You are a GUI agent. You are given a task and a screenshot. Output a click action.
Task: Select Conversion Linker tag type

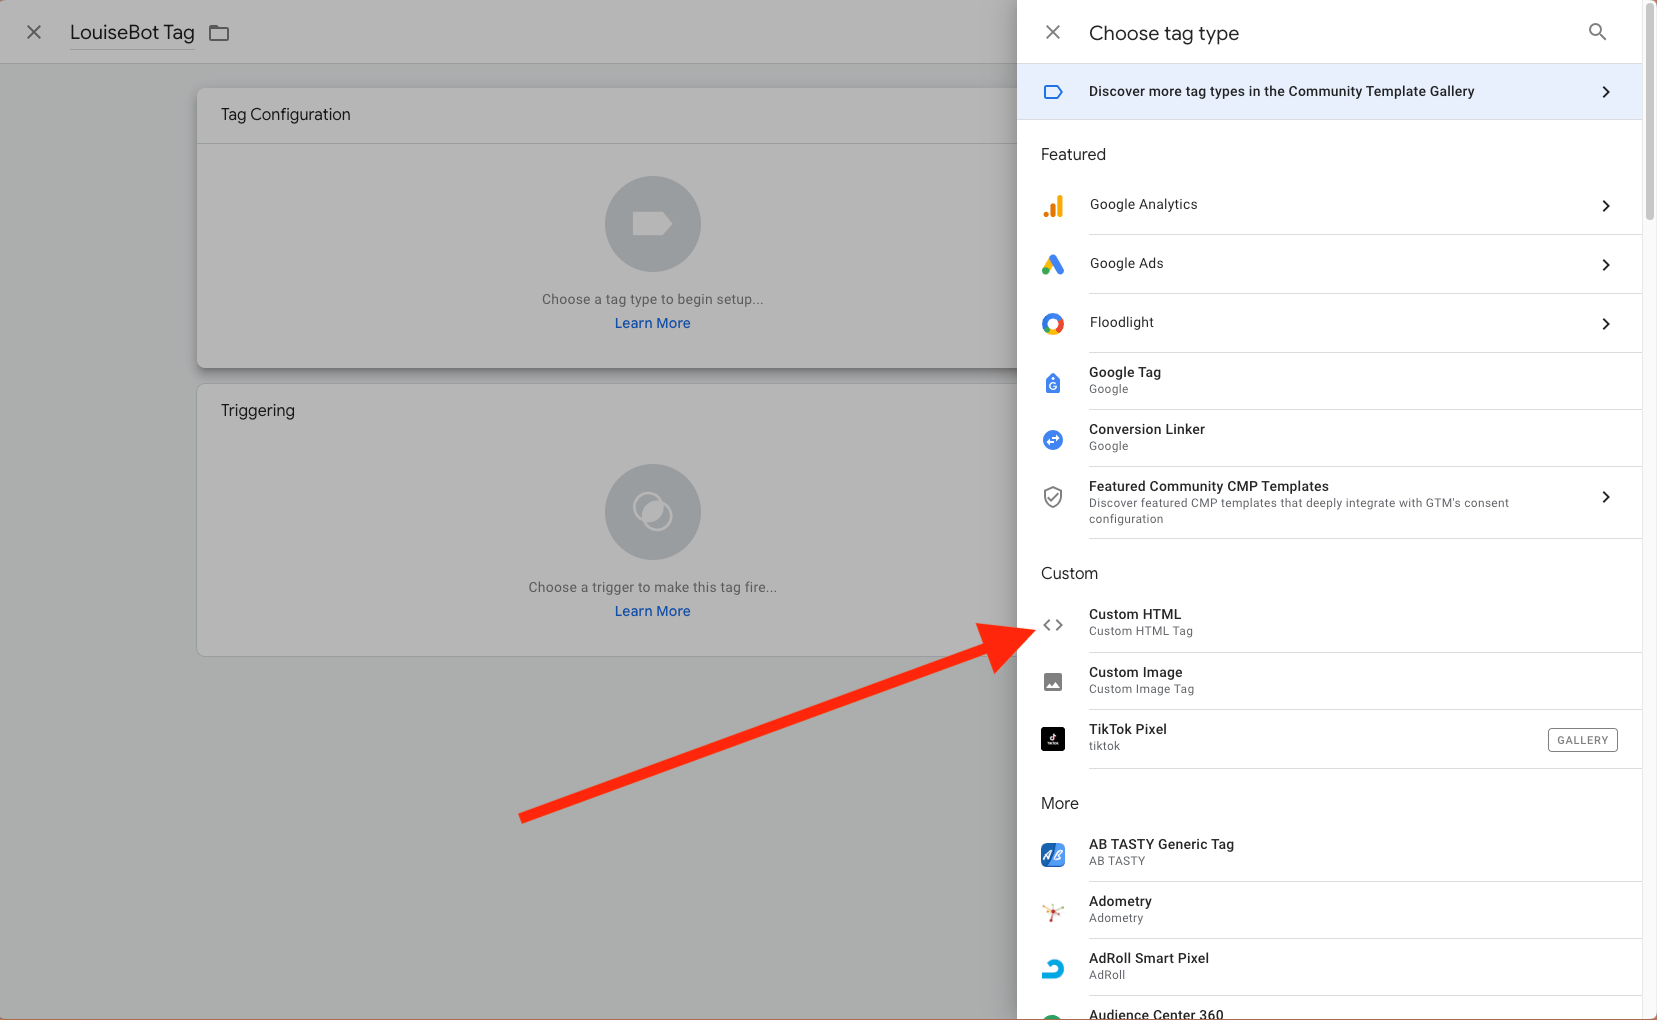[x=1329, y=438]
